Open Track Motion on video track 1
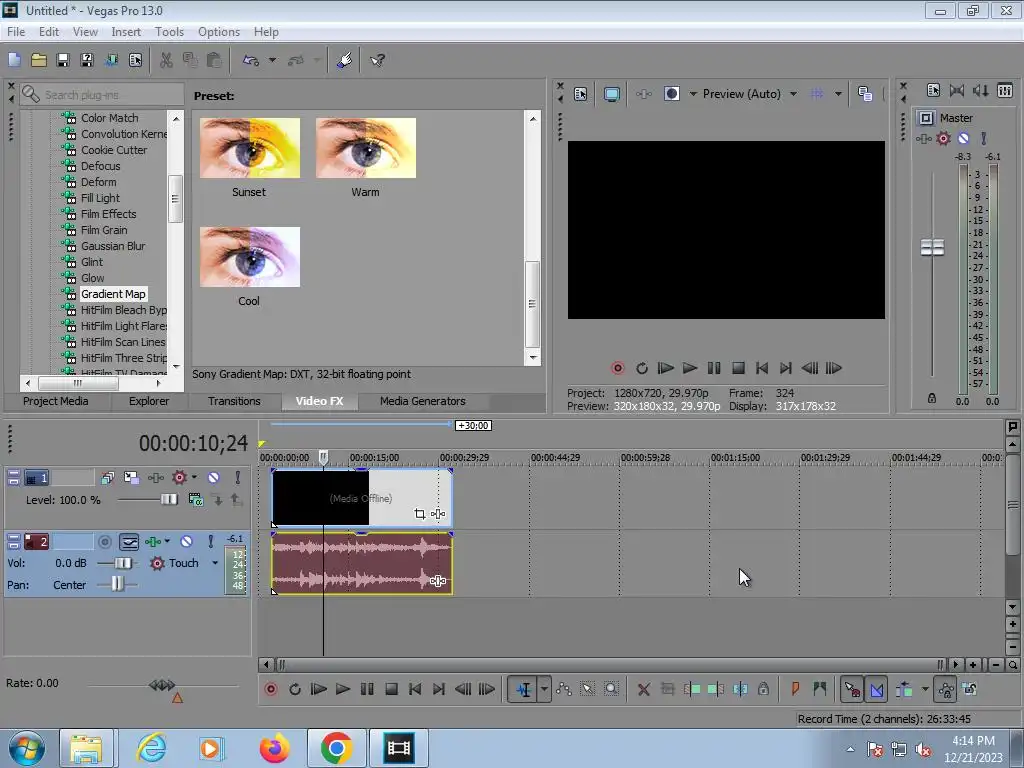 [131, 477]
